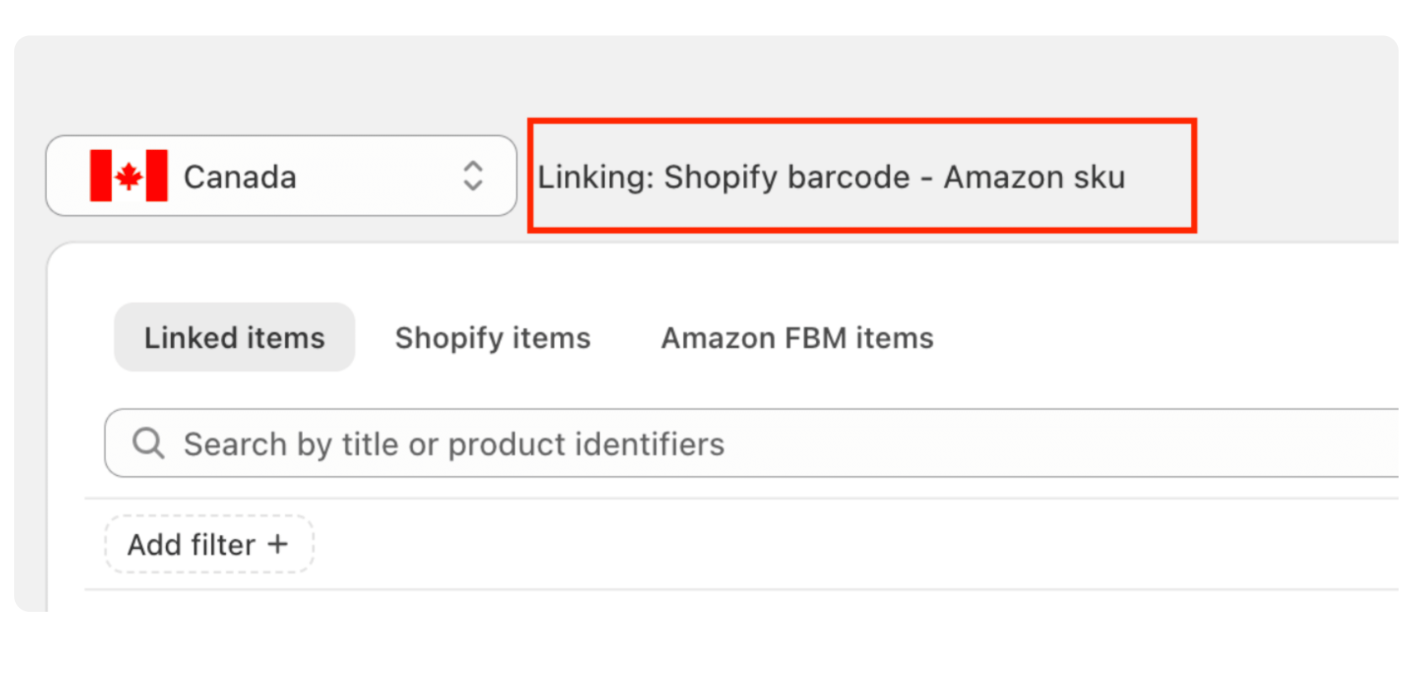
Task: Click the Shopify barcode words in linking label
Action: pos(787,177)
